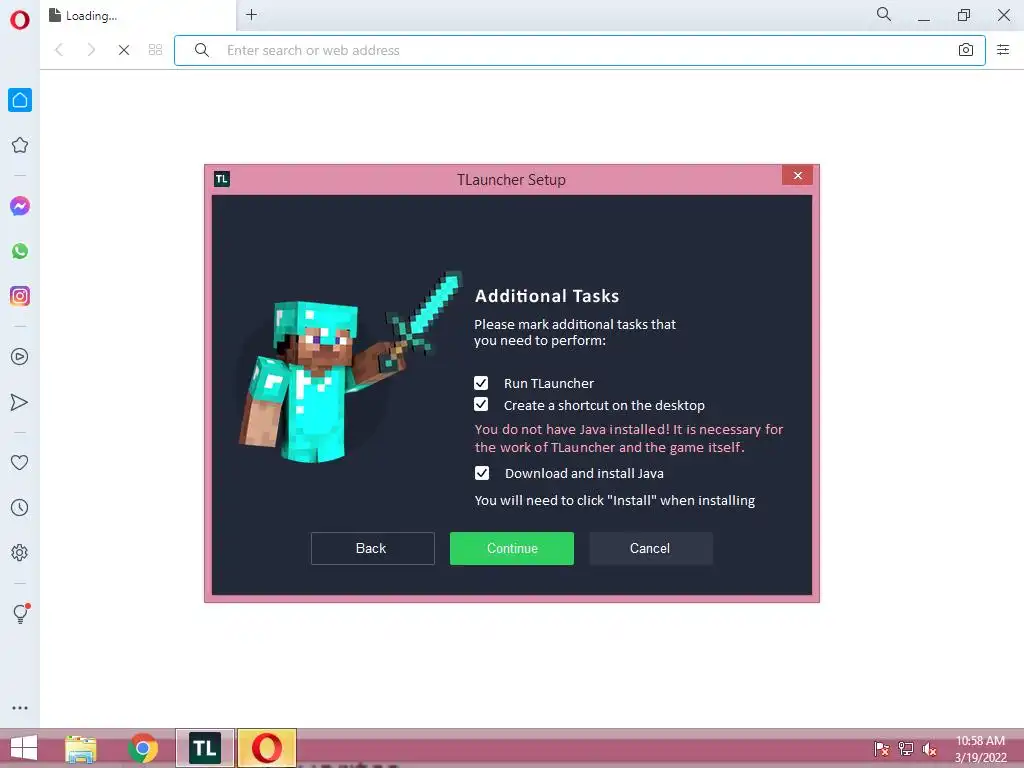Viewport: 1024px width, 768px height.
Task: Open the Windows Start button
Action: pyautogui.click(x=24, y=748)
